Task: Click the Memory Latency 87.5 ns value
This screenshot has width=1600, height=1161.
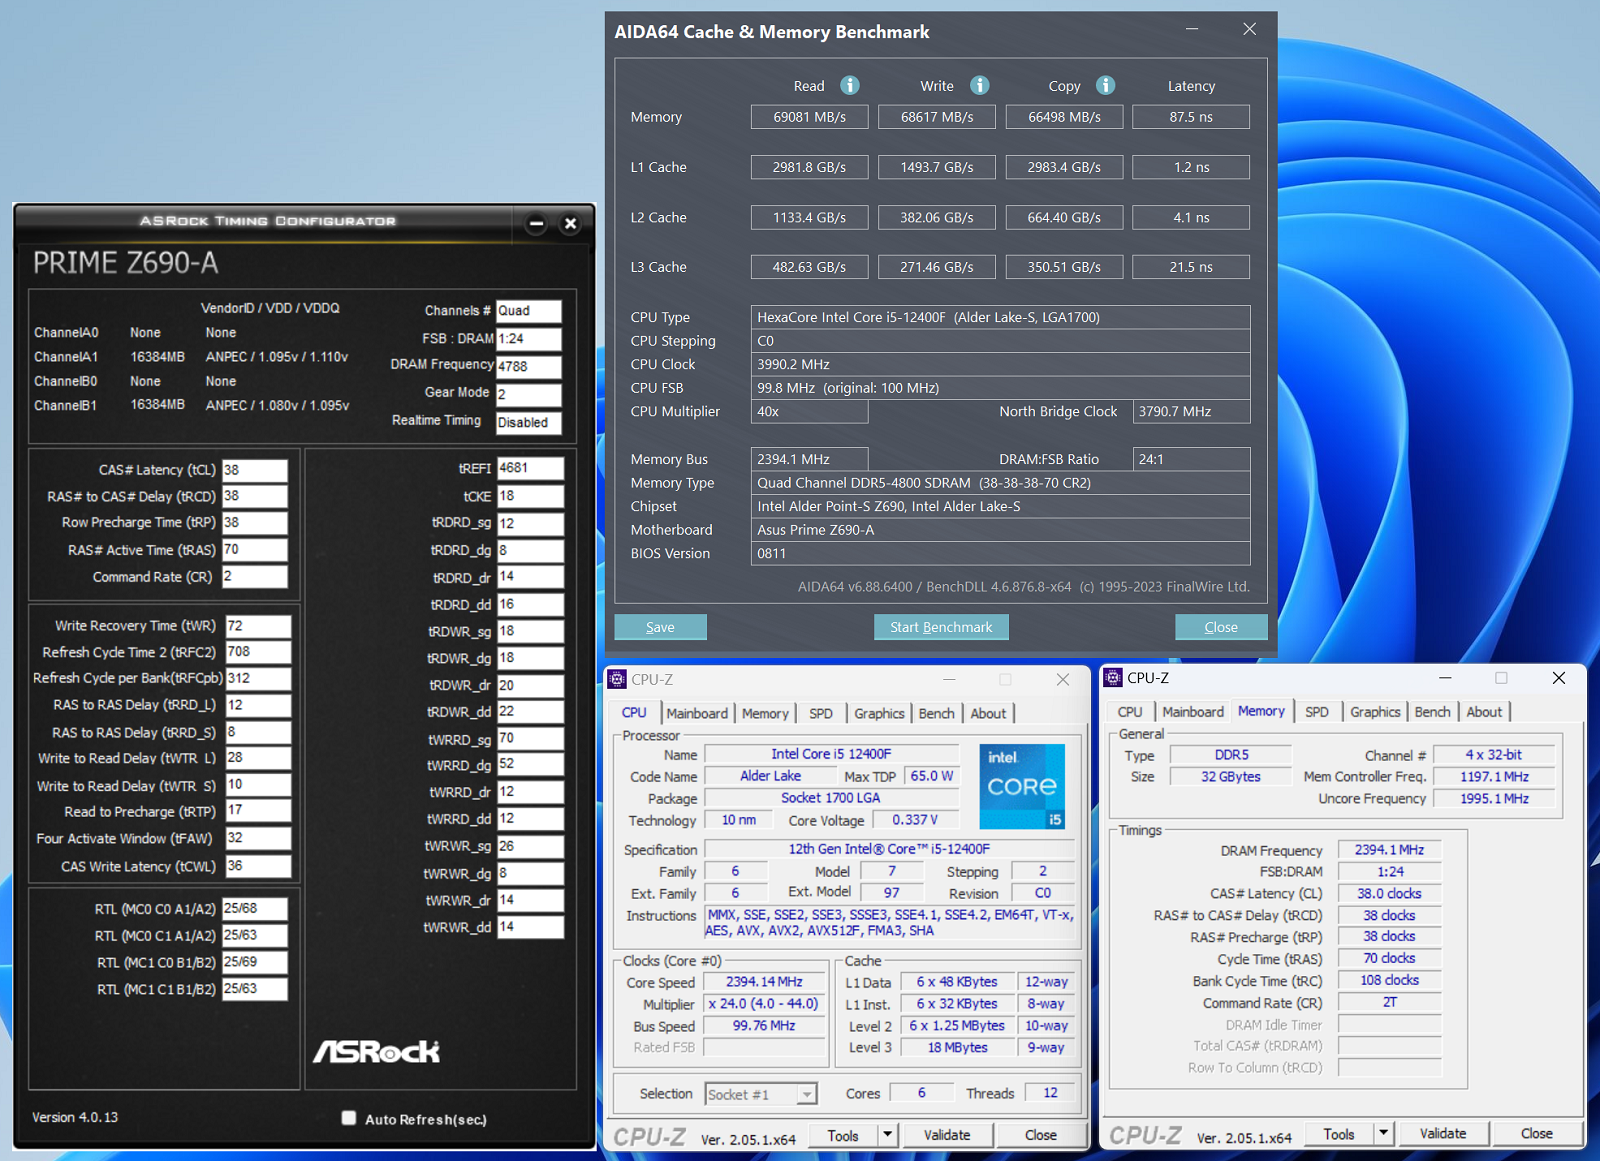Action: click(x=1191, y=117)
